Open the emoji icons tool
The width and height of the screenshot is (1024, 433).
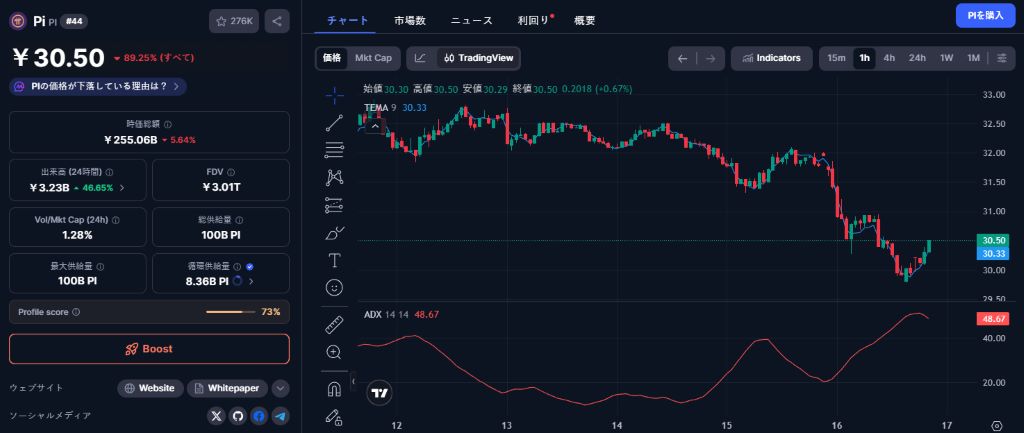(334, 287)
